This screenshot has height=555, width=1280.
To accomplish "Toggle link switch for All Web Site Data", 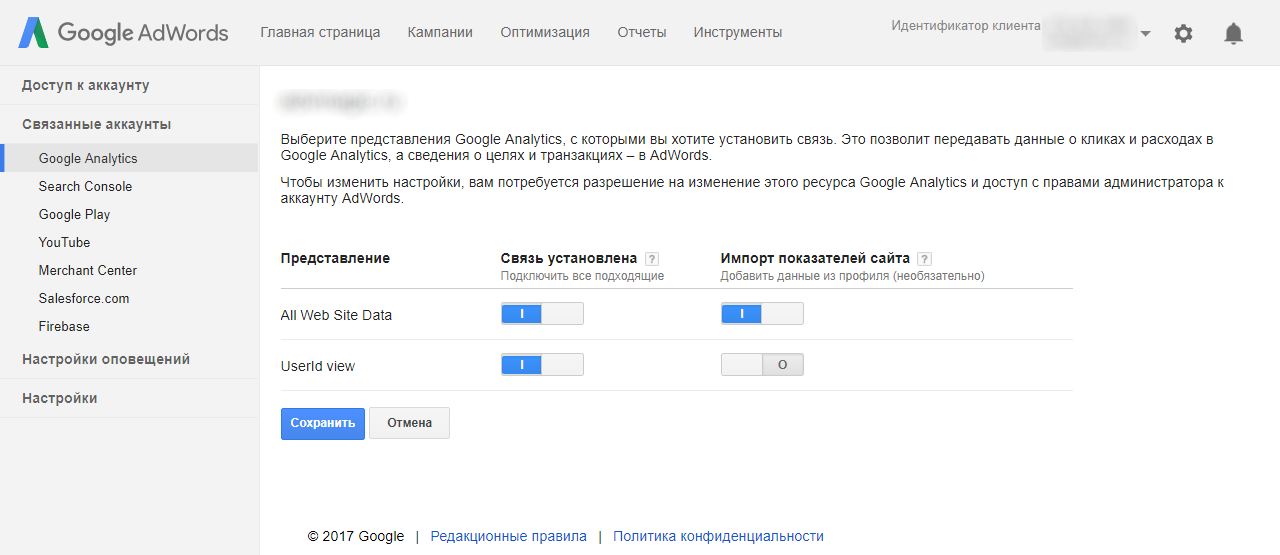I will point(542,314).
